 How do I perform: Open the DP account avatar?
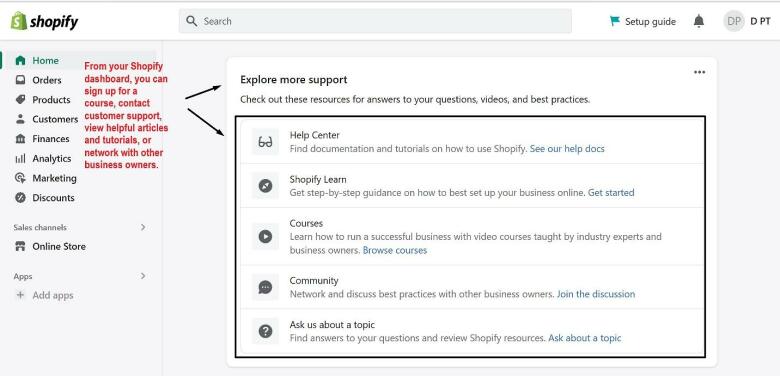(x=734, y=21)
